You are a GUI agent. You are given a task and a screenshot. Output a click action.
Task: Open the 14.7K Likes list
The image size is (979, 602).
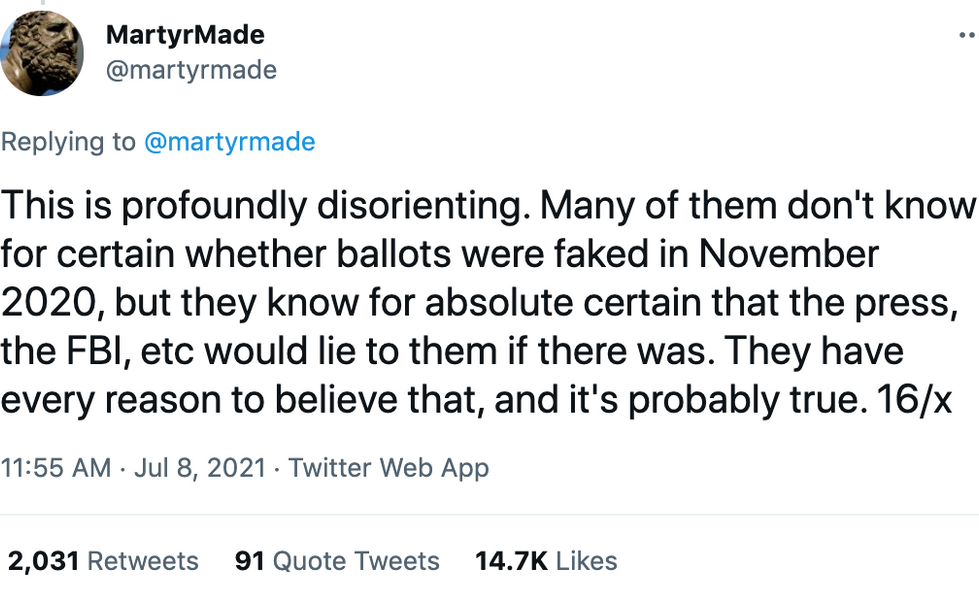coord(546,561)
